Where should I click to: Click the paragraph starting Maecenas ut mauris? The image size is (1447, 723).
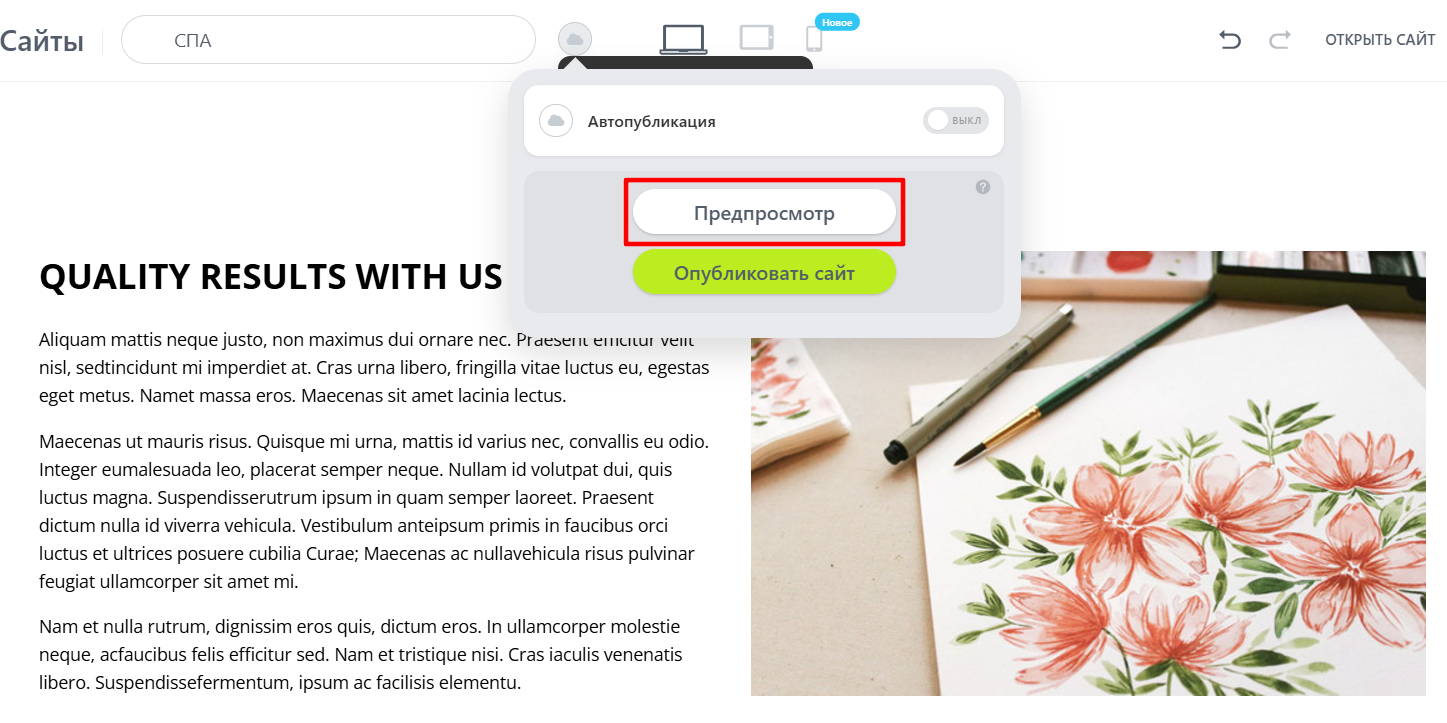(x=374, y=511)
